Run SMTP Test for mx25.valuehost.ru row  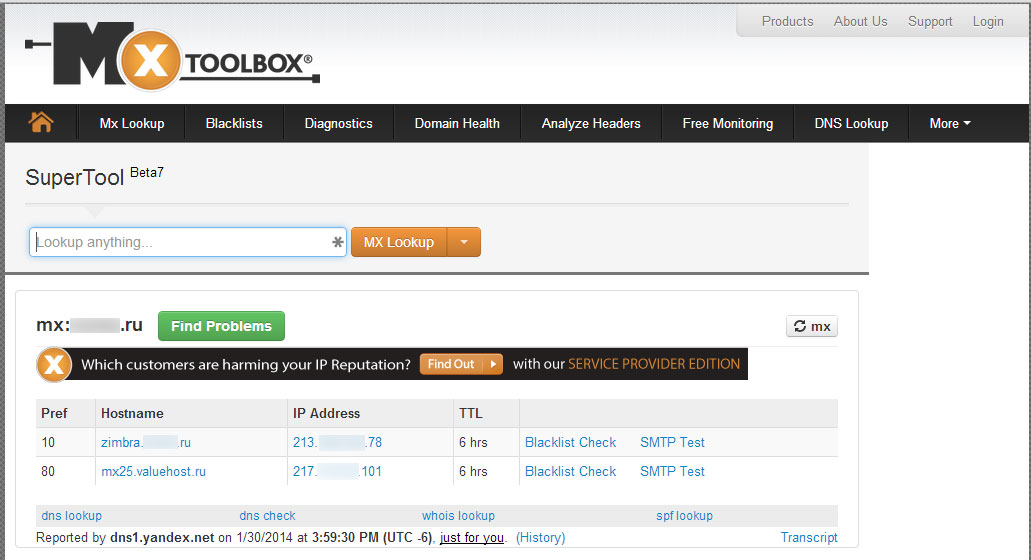point(673,471)
